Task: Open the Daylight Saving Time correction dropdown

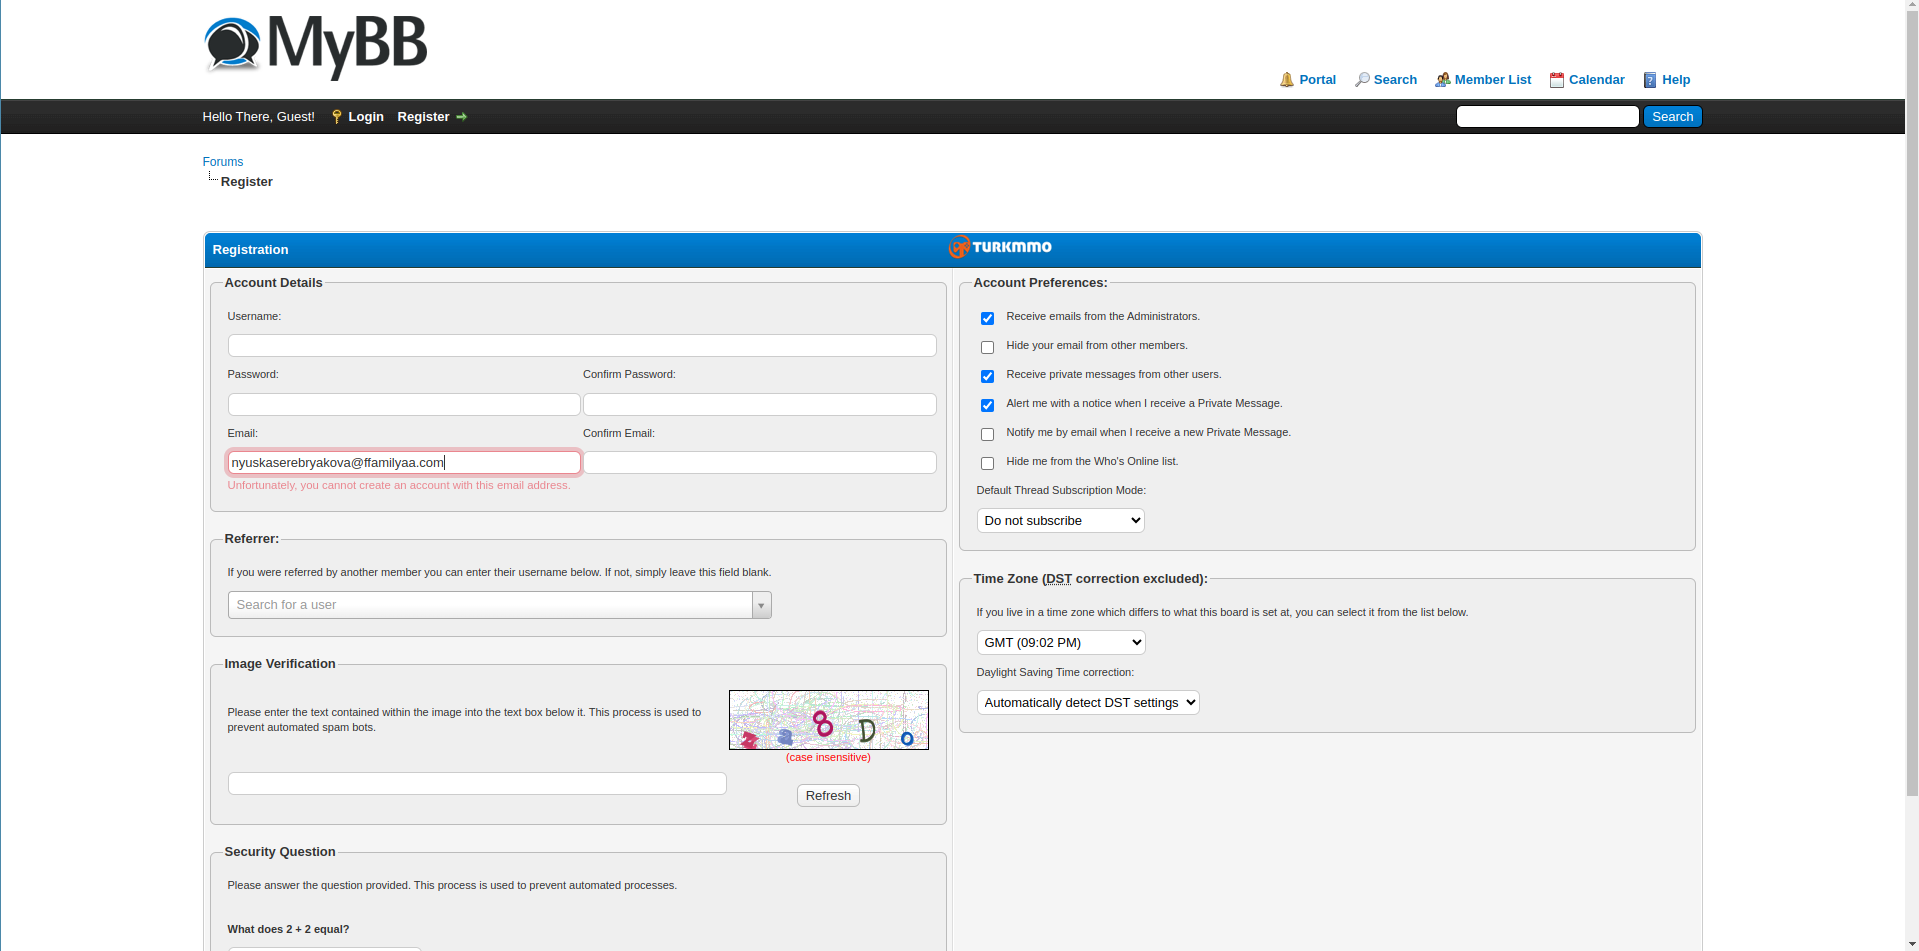Action: tap(1088, 703)
